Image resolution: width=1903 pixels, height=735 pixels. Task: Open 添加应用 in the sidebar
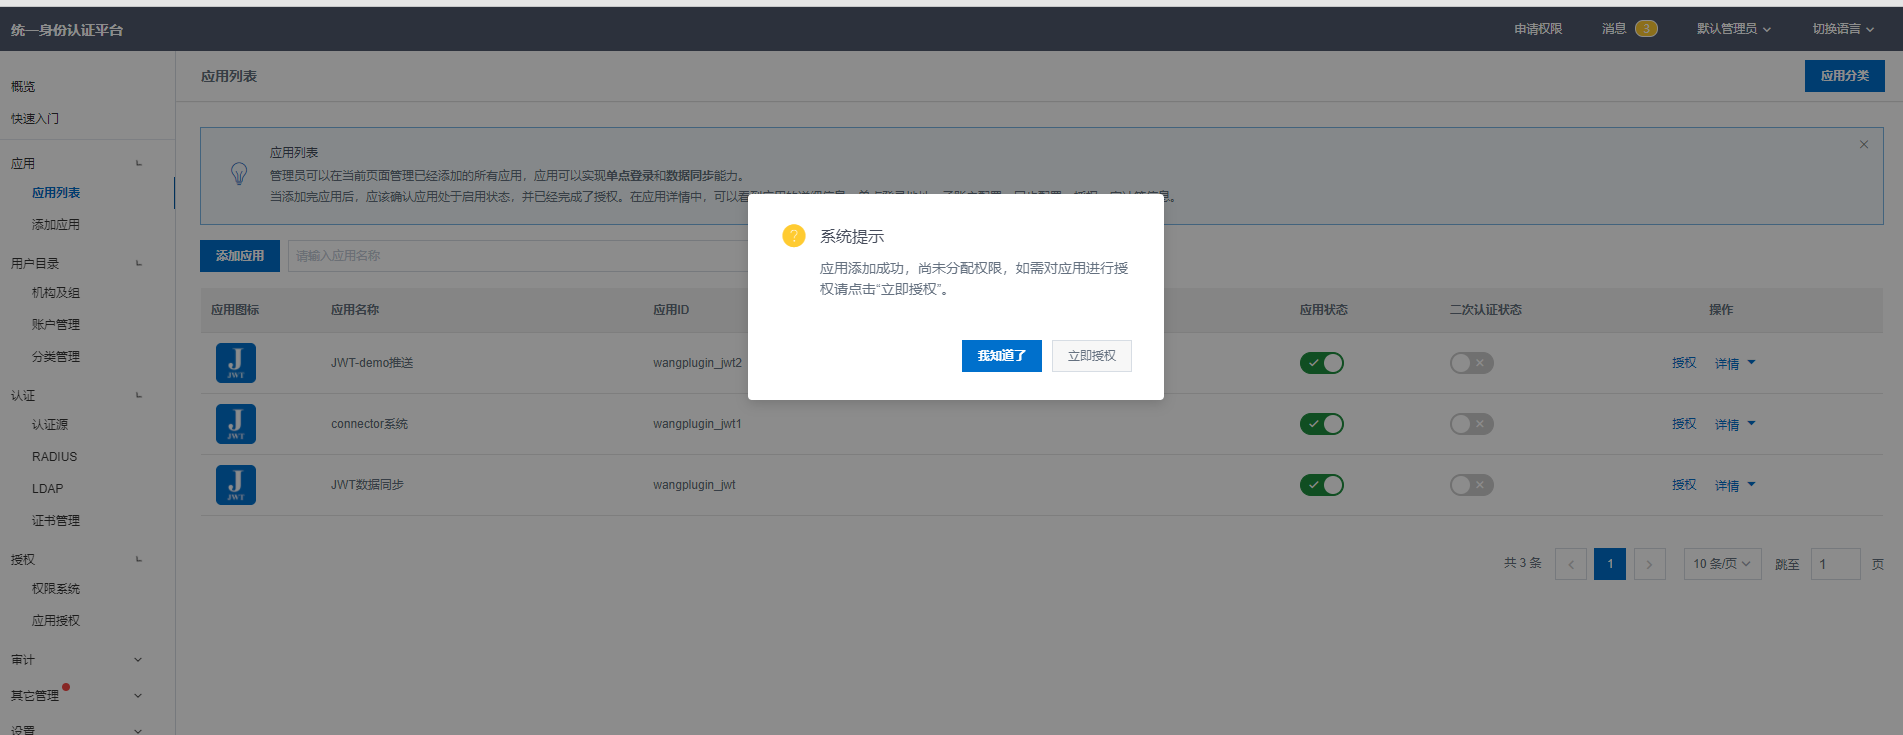pyautogui.click(x=56, y=225)
